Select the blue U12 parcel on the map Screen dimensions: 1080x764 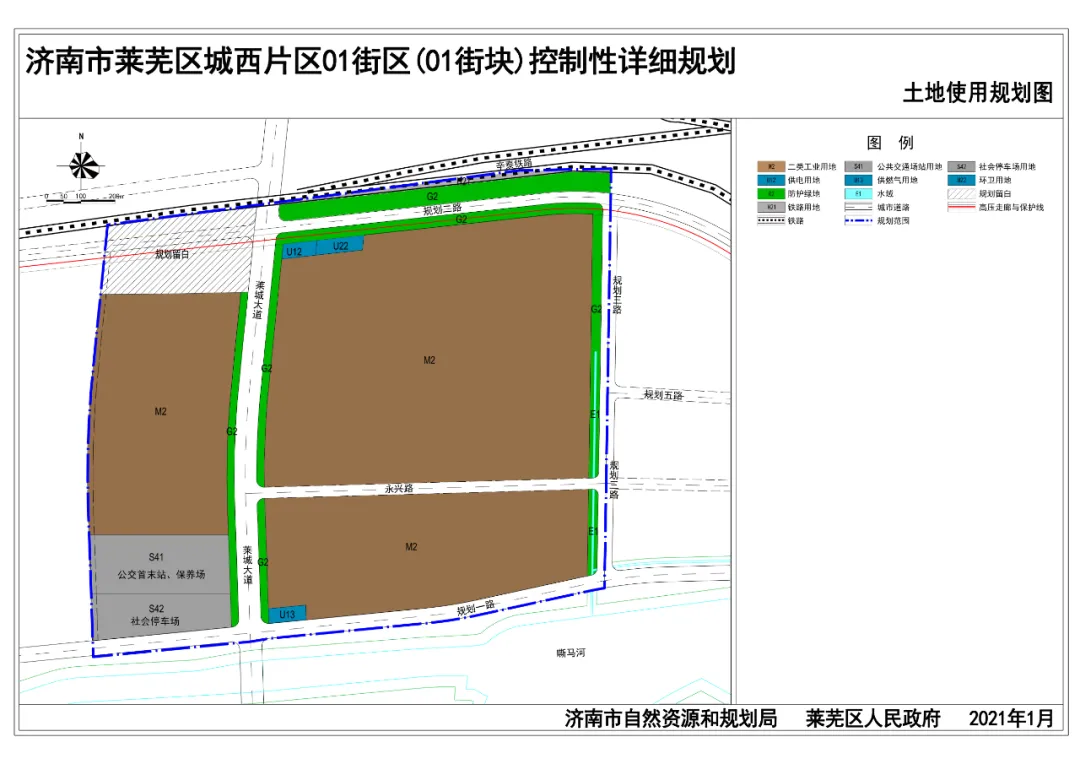pos(300,251)
